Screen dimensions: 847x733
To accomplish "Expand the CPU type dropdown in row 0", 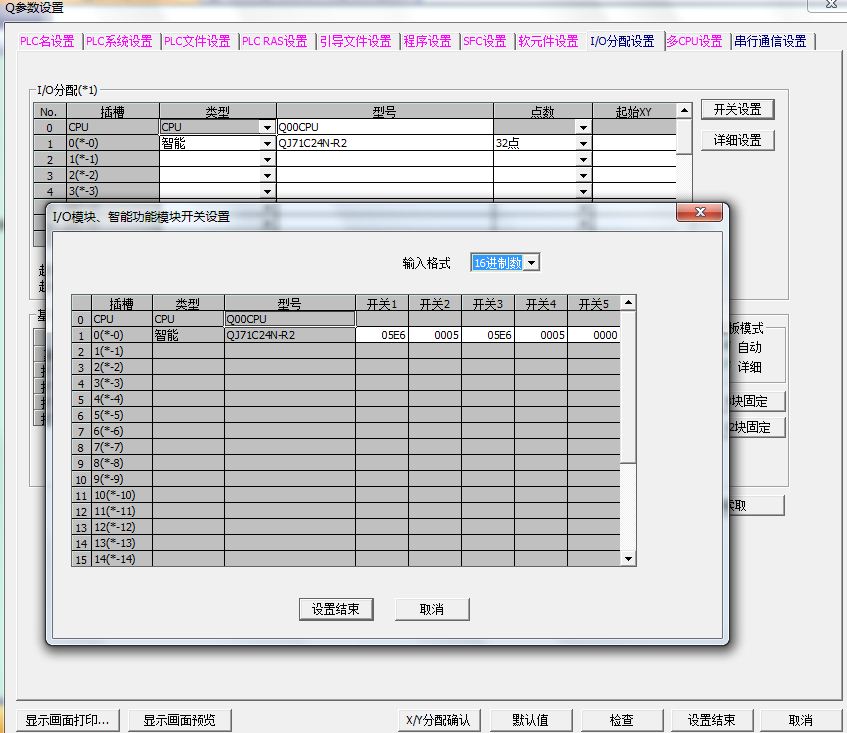I will point(267,128).
